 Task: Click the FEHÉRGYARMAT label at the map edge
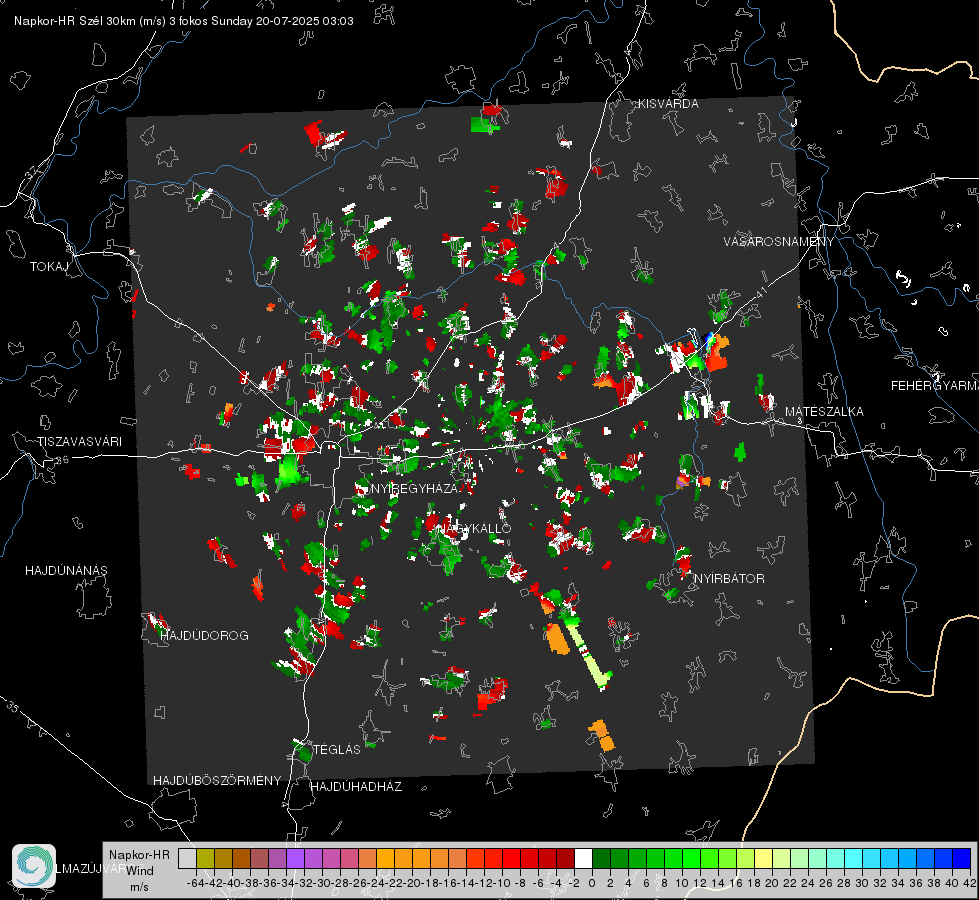934,385
